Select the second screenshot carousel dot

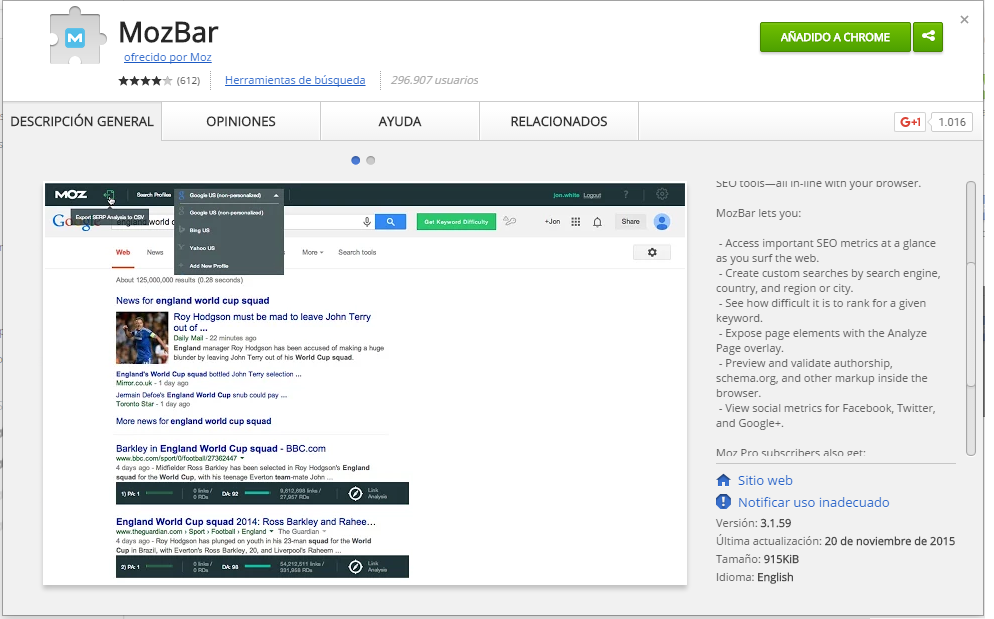coord(371,160)
